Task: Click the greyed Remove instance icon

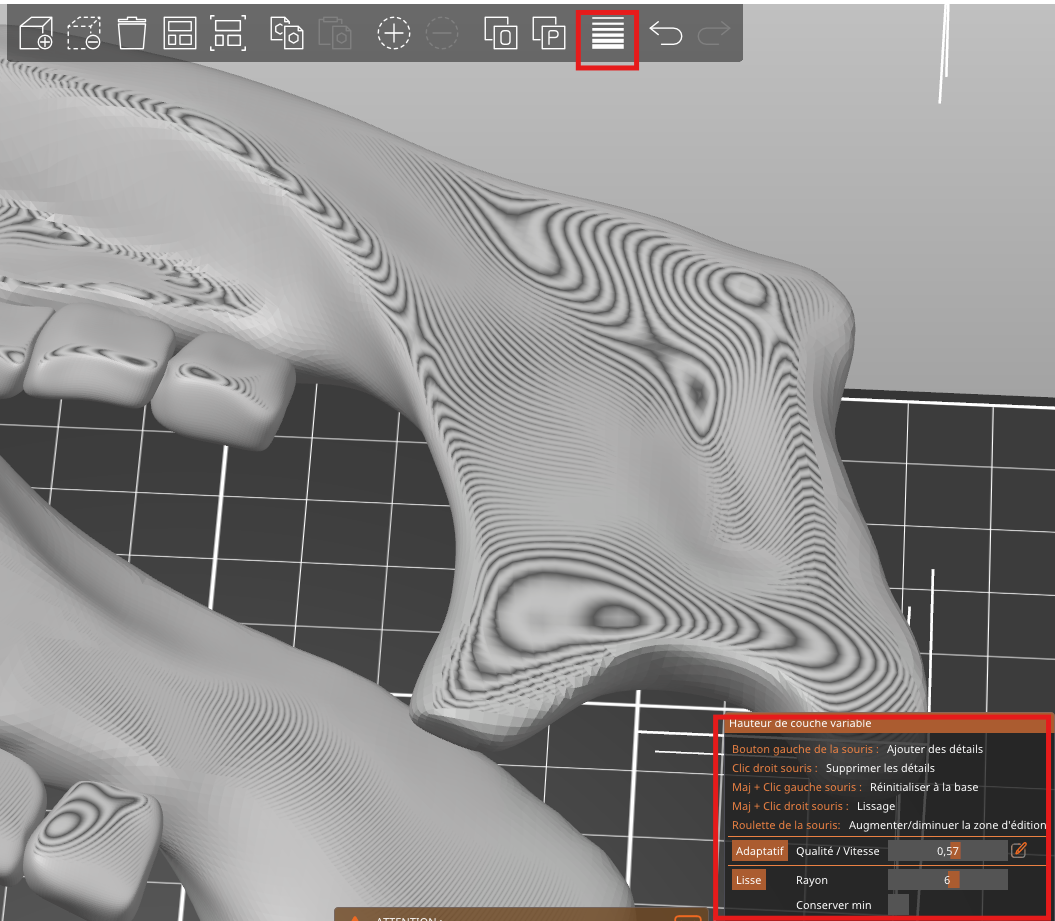Action: click(442, 33)
